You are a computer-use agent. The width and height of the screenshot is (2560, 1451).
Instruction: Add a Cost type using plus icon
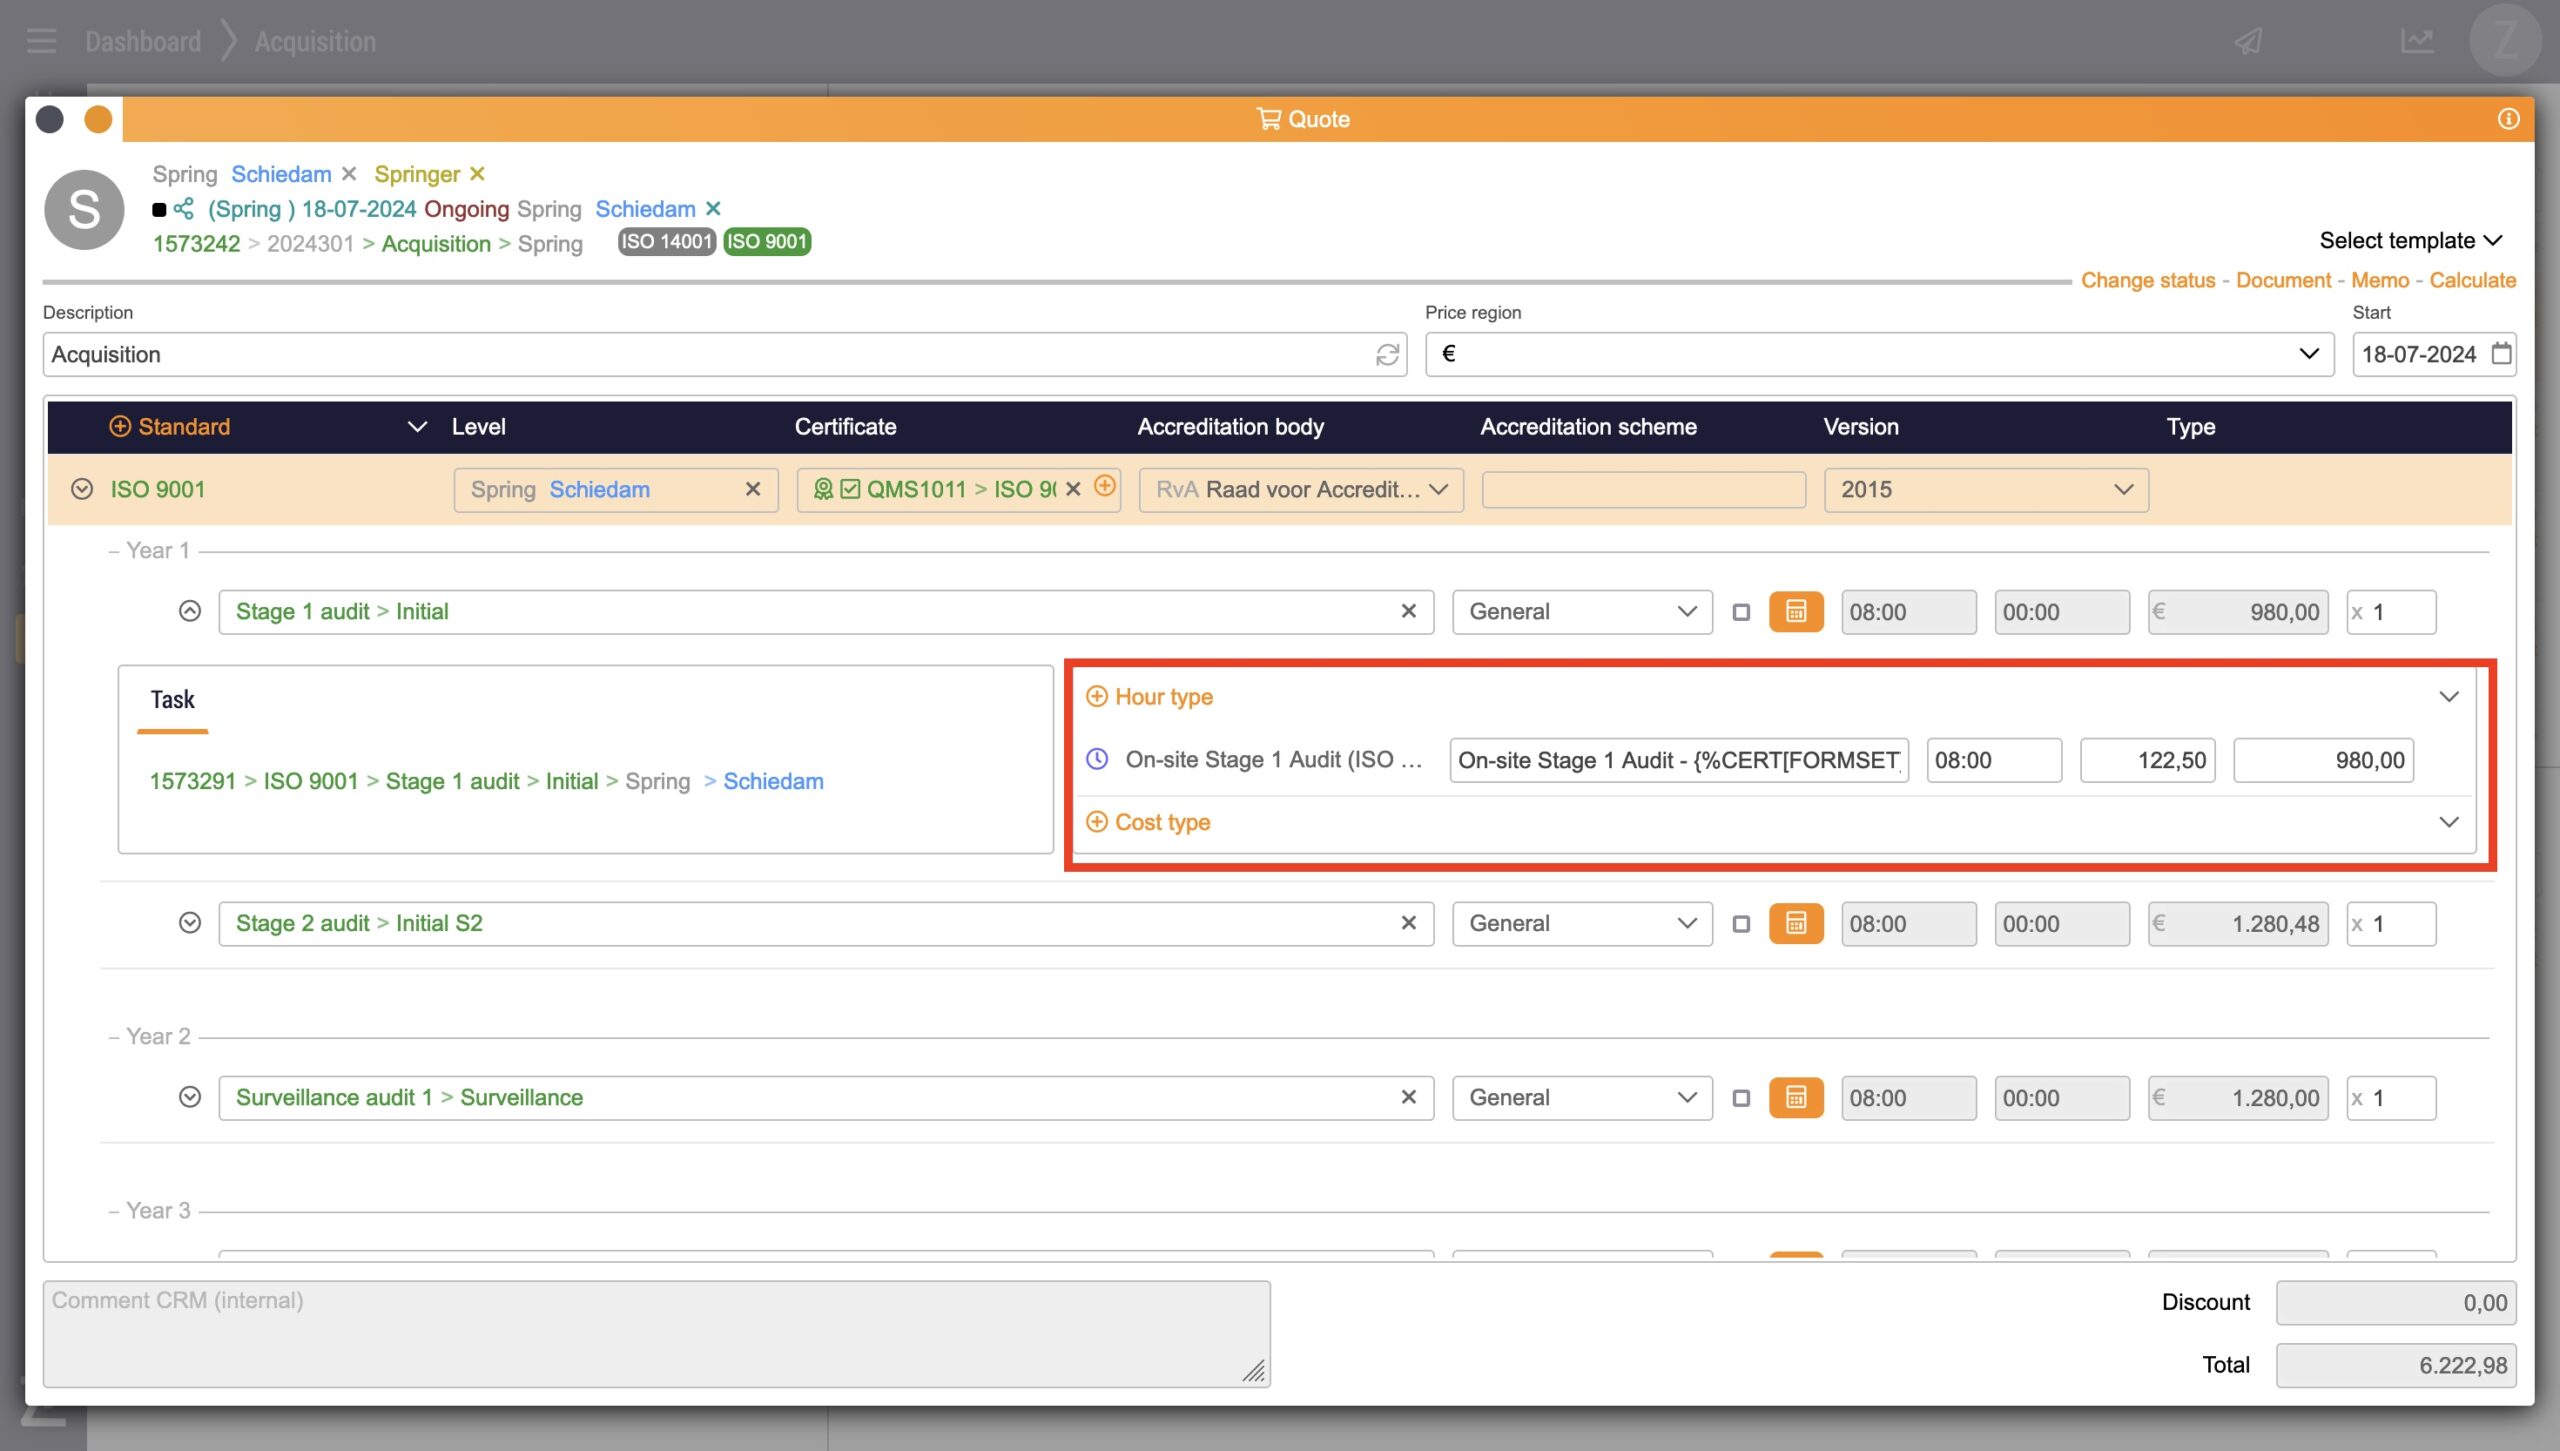pos(1097,822)
